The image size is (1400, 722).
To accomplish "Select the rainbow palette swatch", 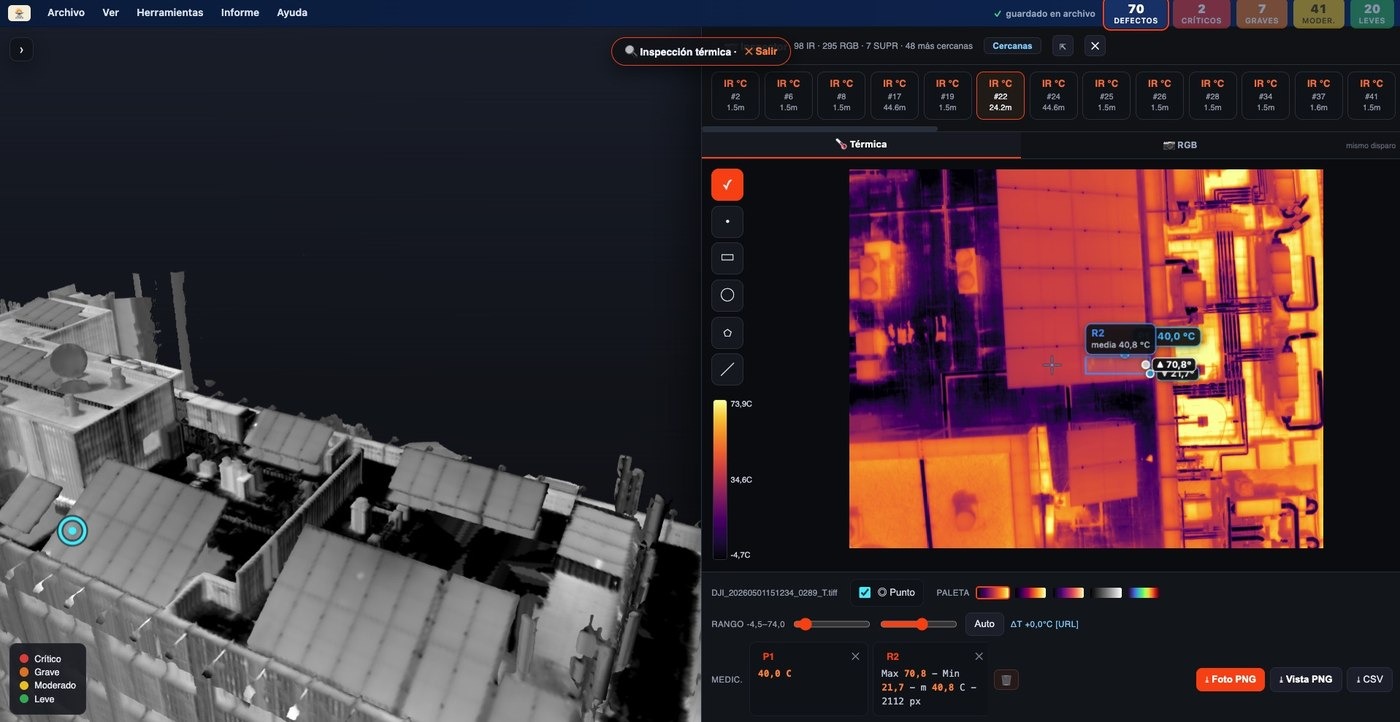I will 1145,593.
